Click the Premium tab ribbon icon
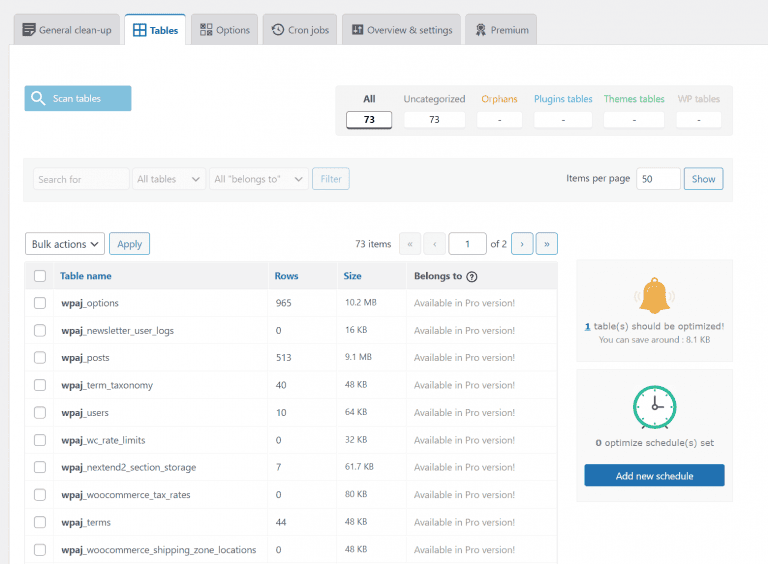 click(481, 30)
